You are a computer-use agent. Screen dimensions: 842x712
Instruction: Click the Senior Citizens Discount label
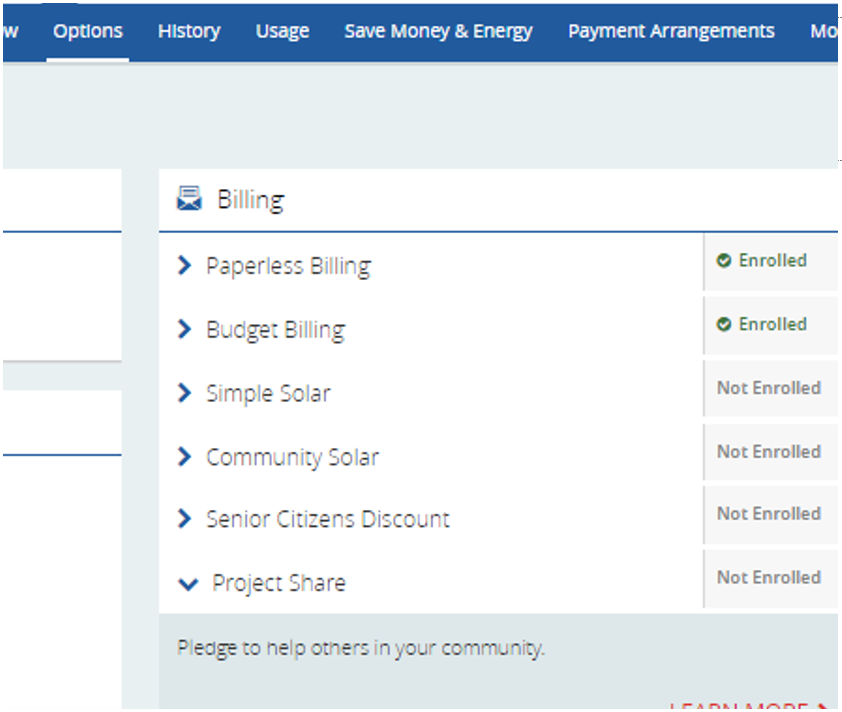point(327,520)
